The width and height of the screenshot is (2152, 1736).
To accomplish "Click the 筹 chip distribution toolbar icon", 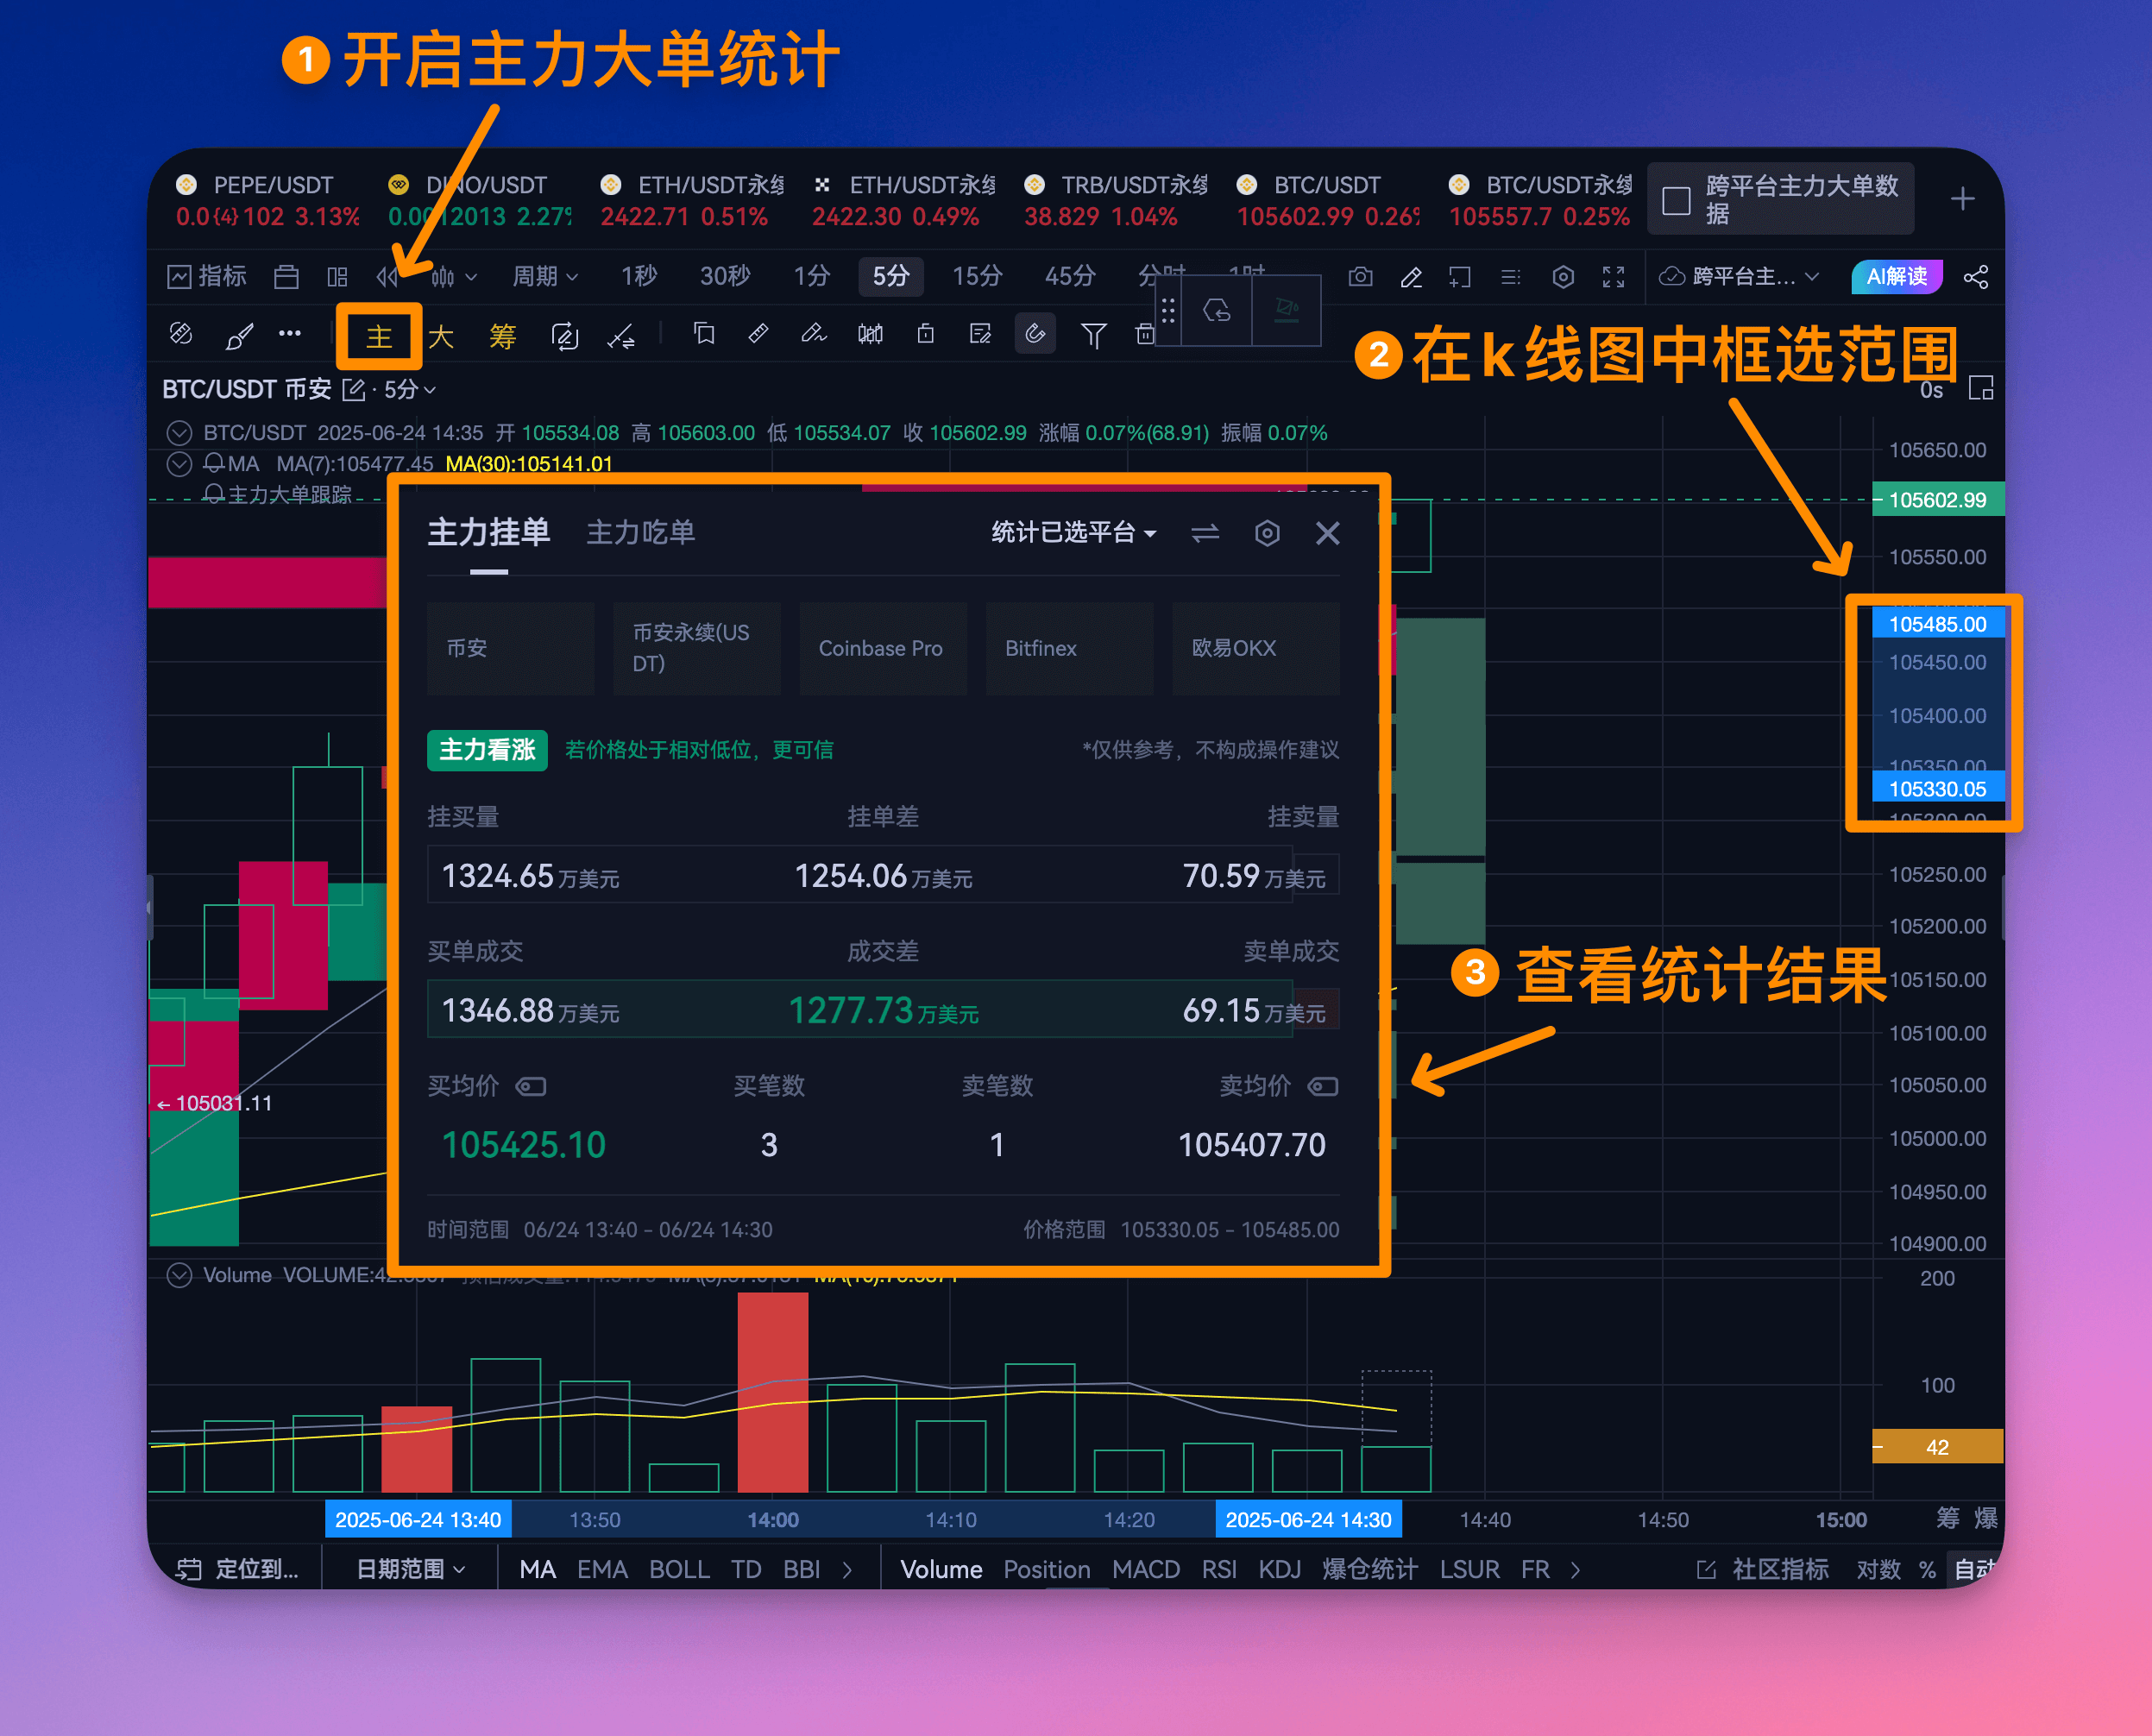I will (x=503, y=336).
